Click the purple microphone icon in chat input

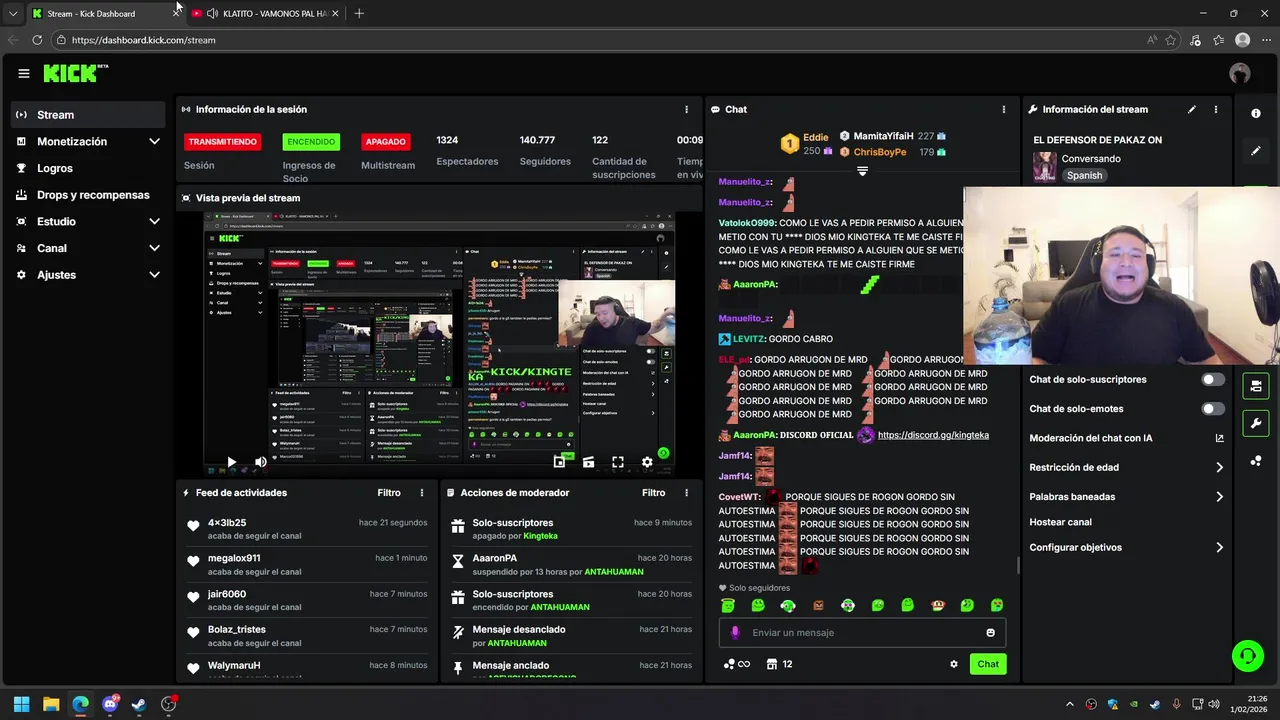(735, 632)
